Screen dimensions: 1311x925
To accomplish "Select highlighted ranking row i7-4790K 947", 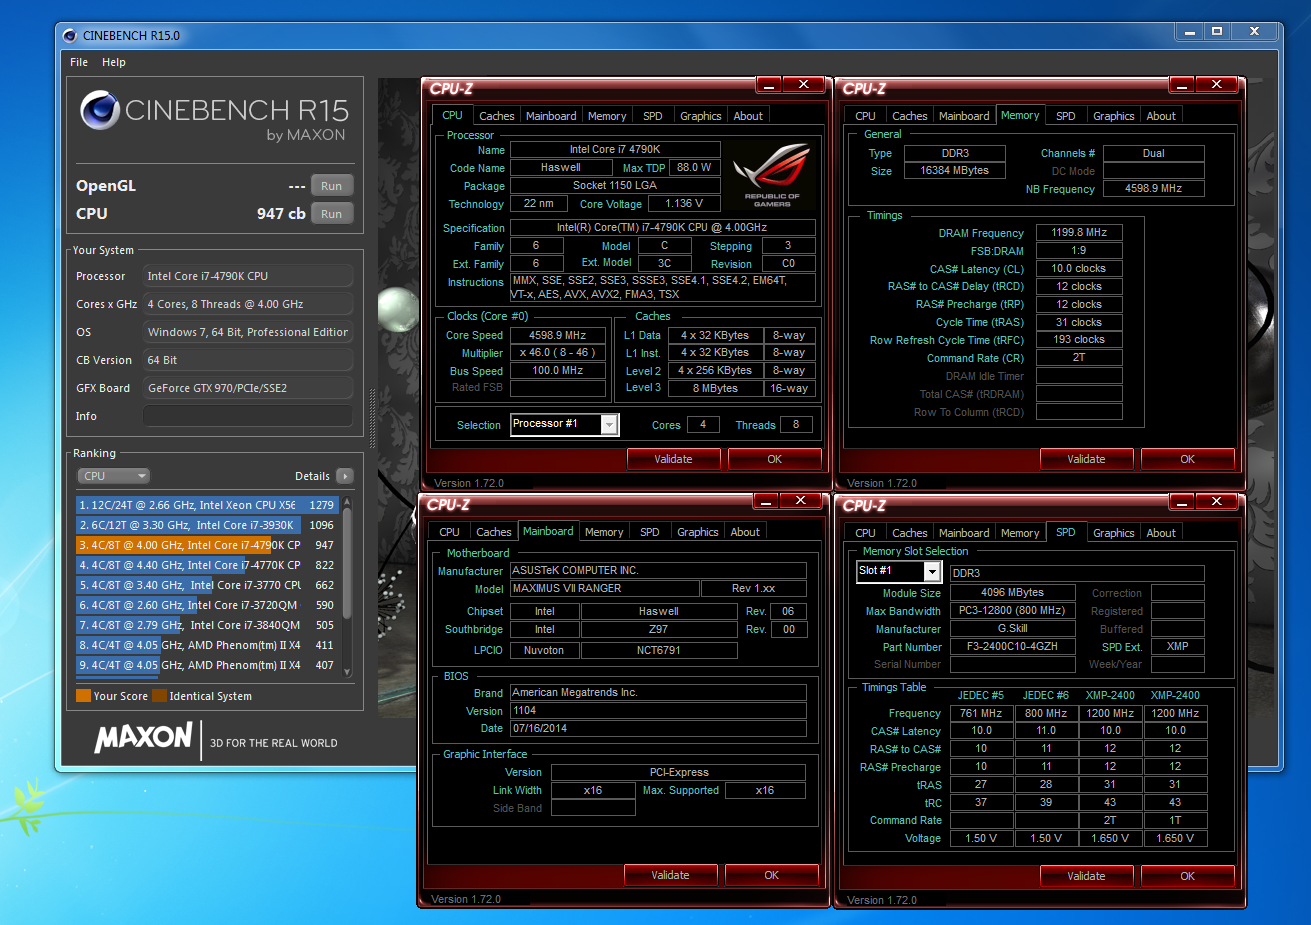I will [208, 545].
